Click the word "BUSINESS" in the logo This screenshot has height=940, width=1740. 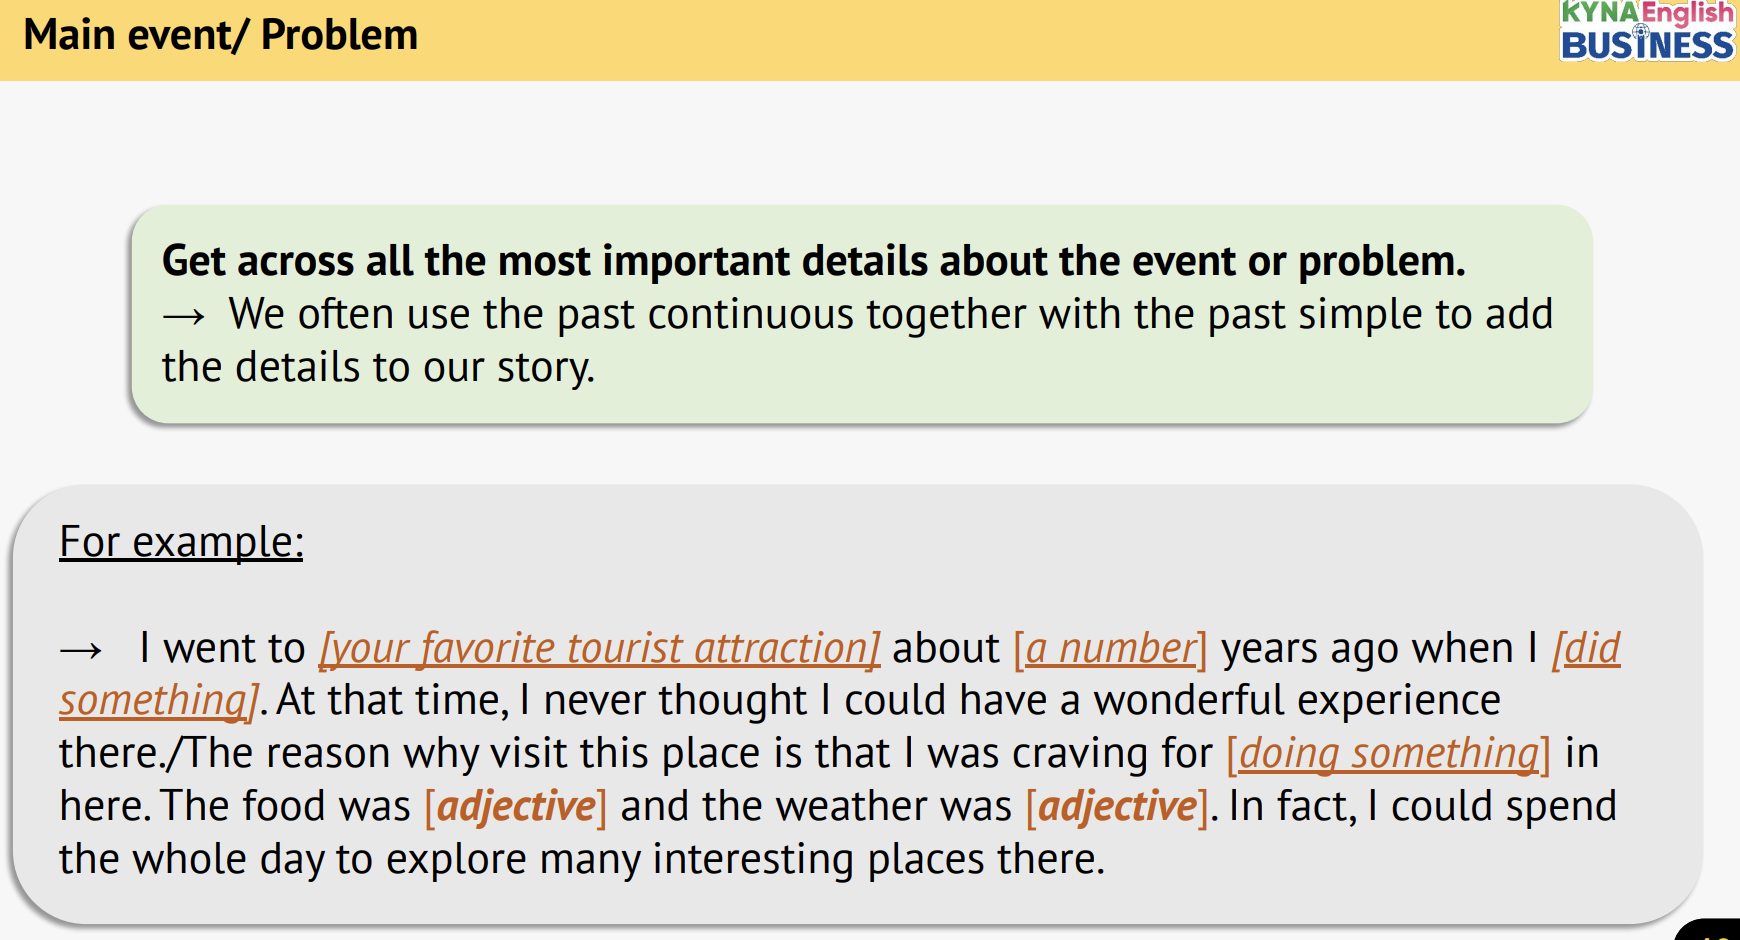point(1646,46)
